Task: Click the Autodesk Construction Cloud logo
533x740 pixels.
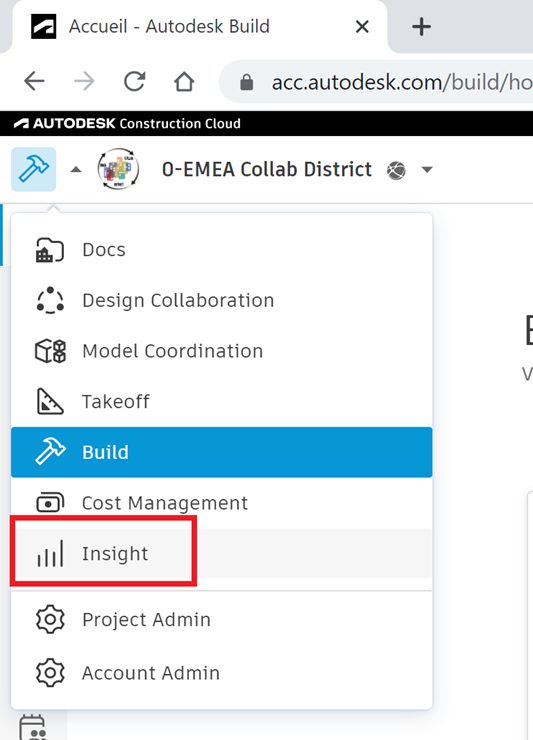Action: (127, 124)
